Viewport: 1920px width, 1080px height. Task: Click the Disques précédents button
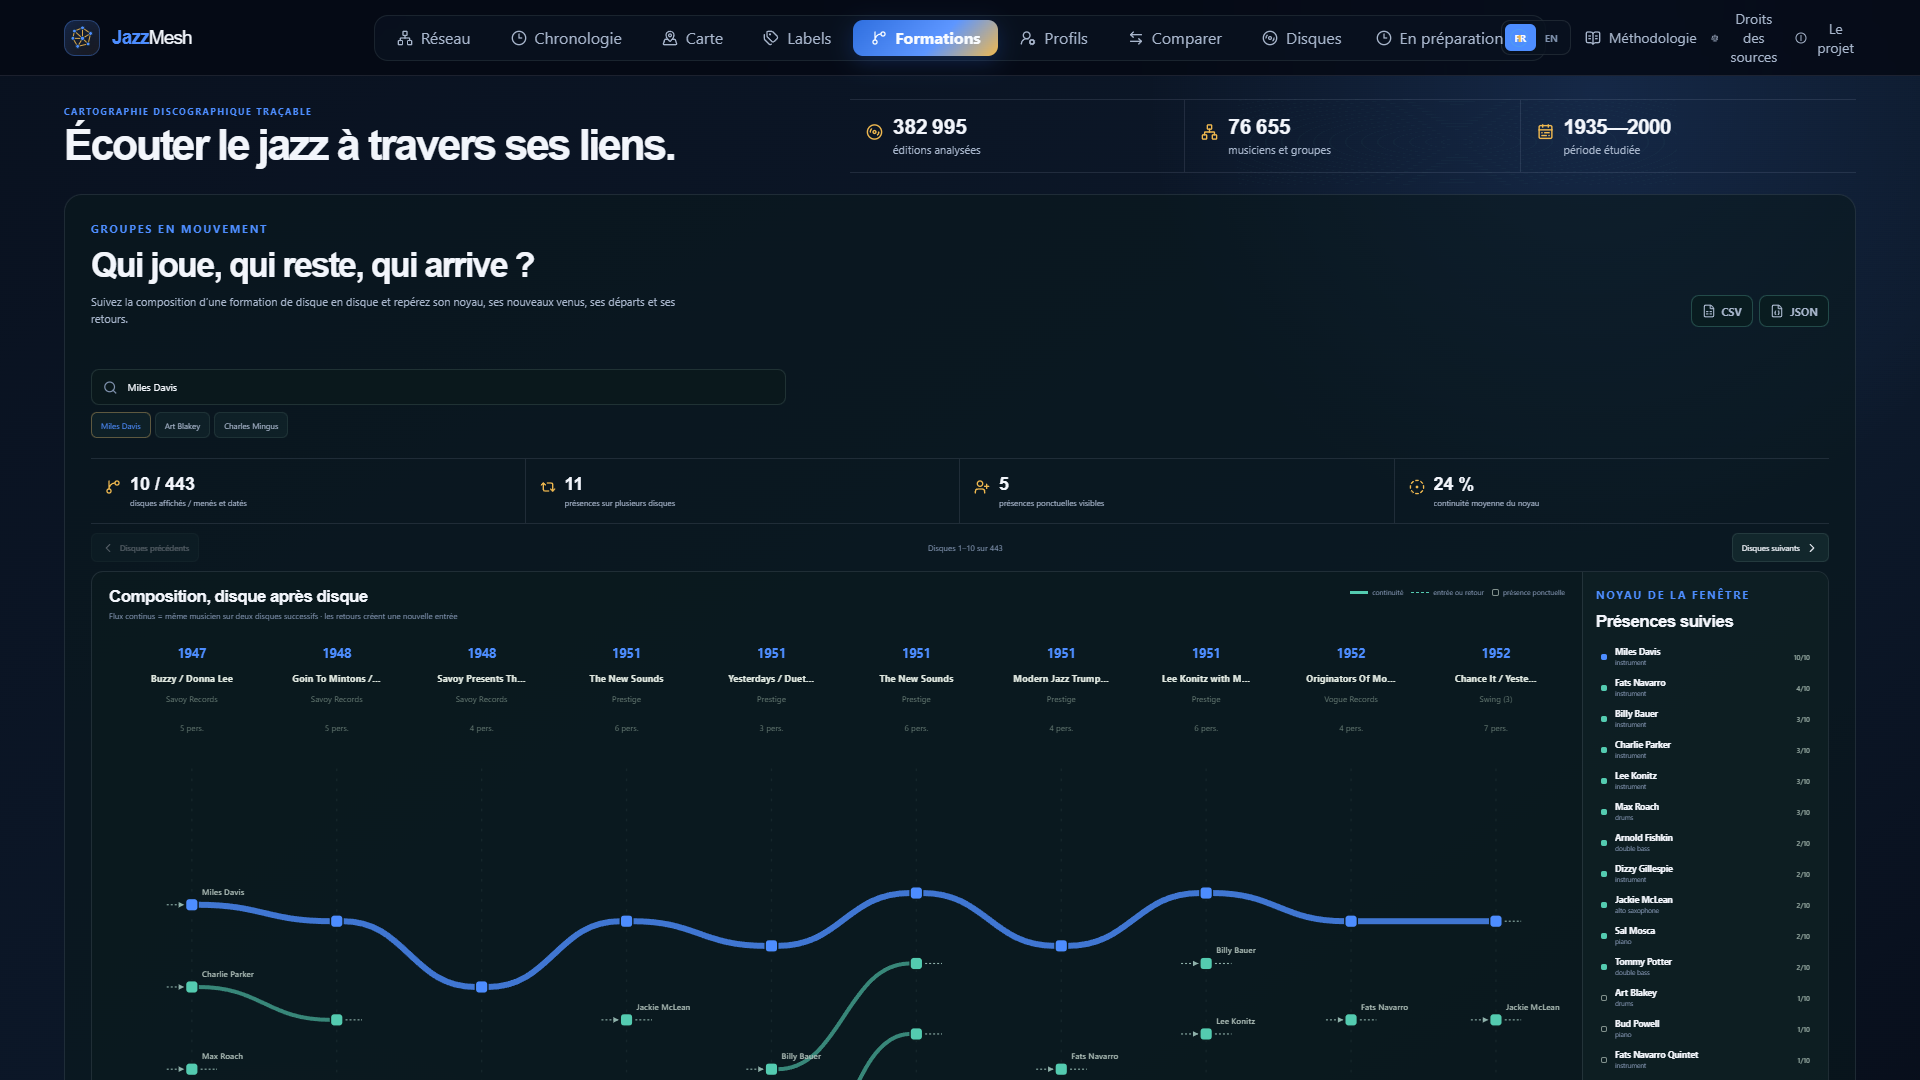(x=145, y=548)
